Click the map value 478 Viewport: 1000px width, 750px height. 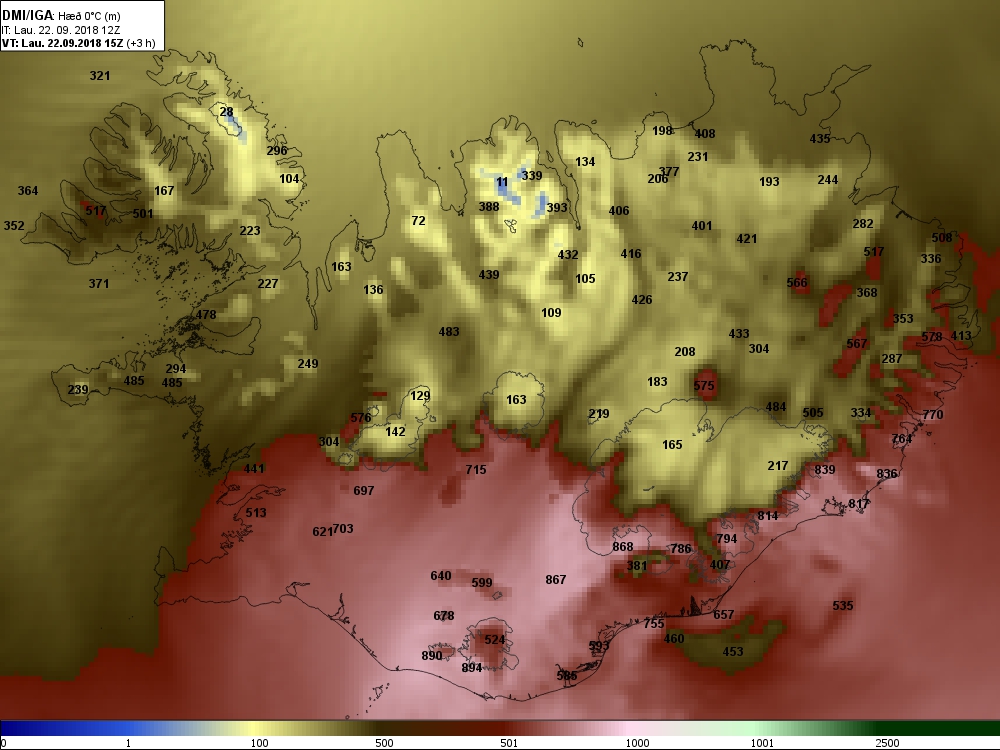click(206, 314)
